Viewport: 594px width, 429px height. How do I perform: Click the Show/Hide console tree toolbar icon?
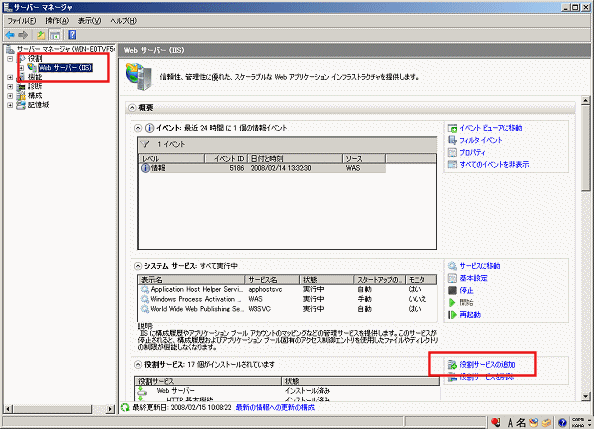pos(55,35)
